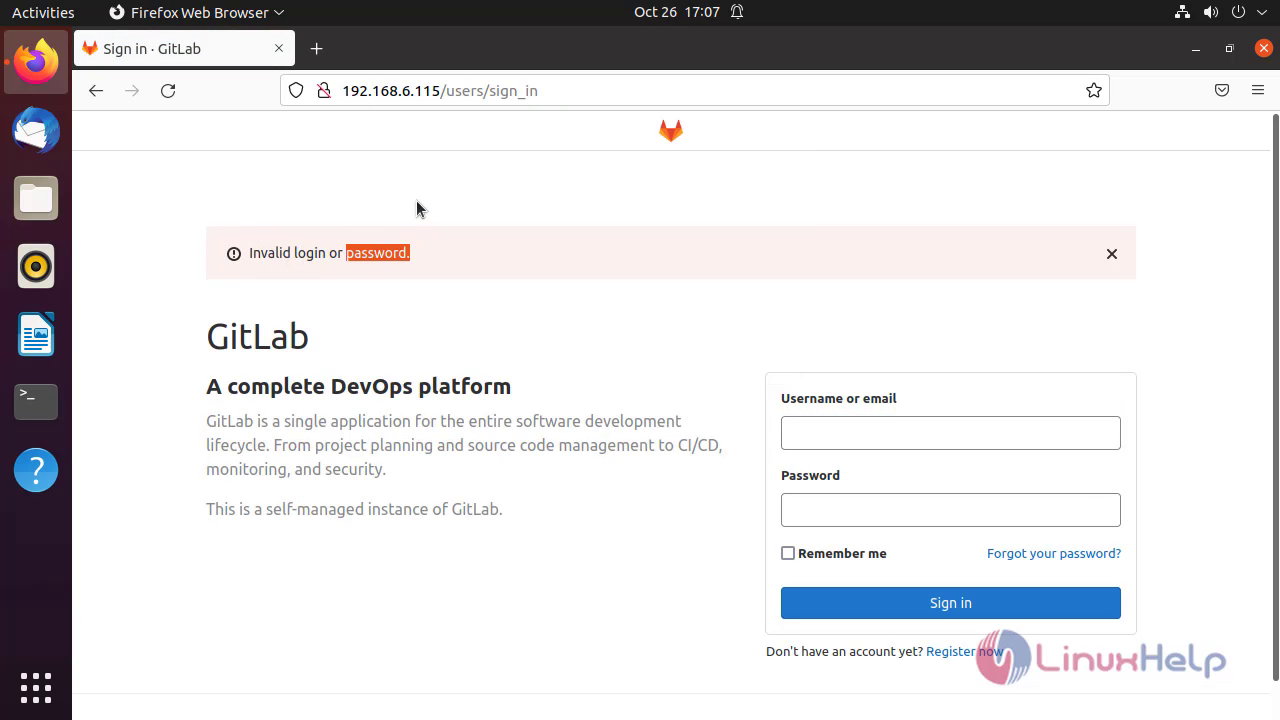1280x720 pixels.
Task: Click the blue Sign in button
Action: click(951, 603)
